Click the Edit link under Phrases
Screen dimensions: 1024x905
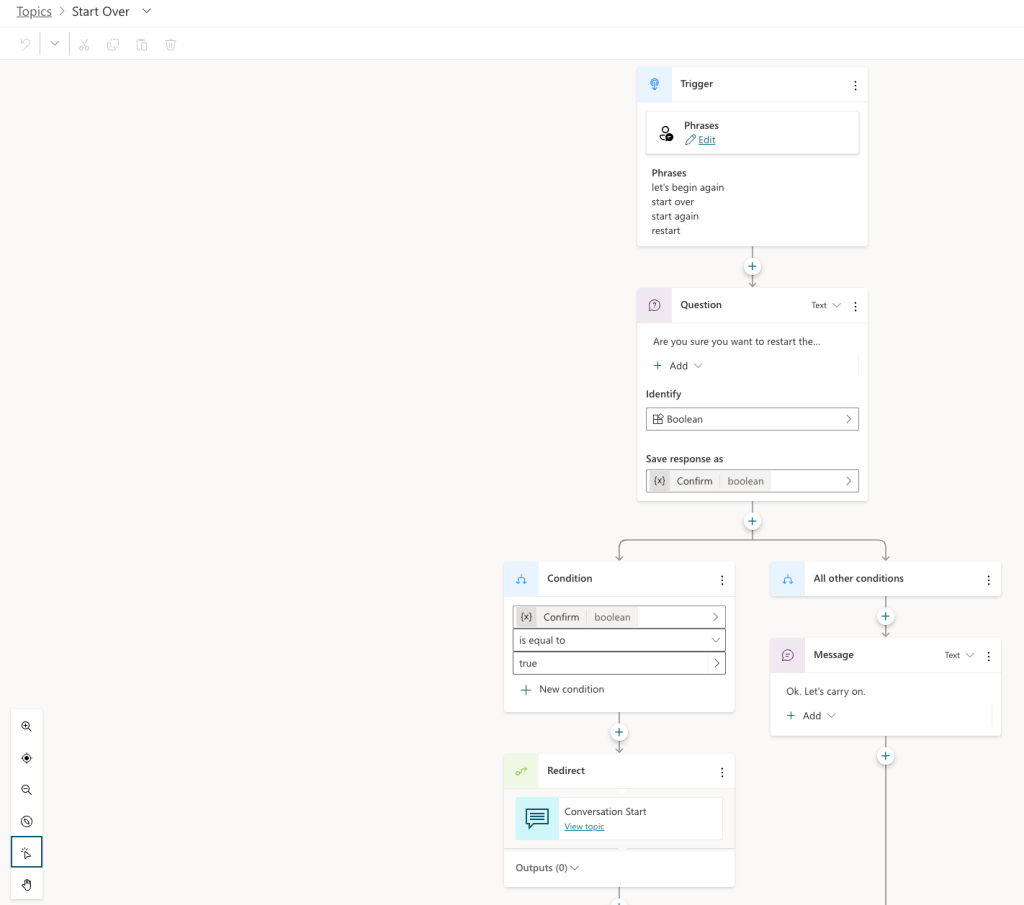point(706,140)
